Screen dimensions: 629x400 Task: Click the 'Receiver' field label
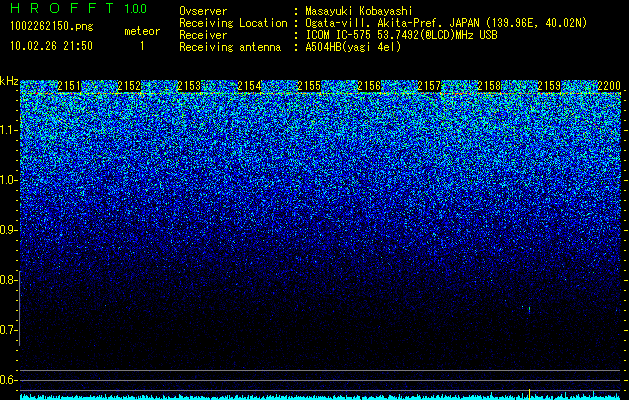[203, 35]
